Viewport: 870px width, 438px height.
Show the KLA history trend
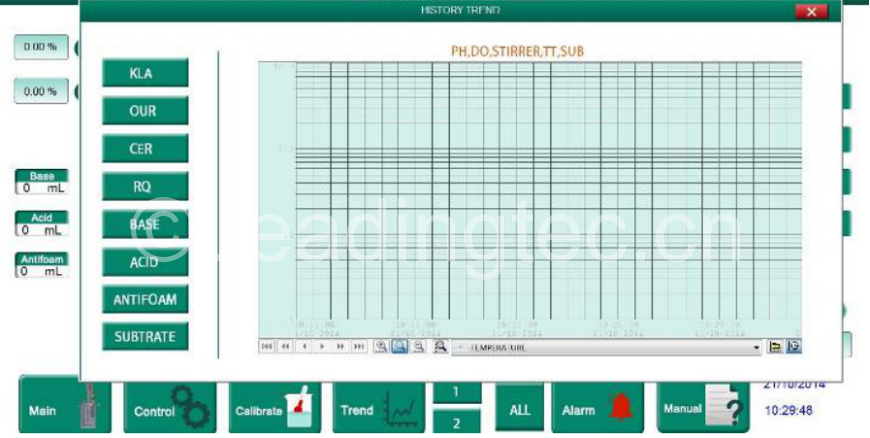(144, 73)
